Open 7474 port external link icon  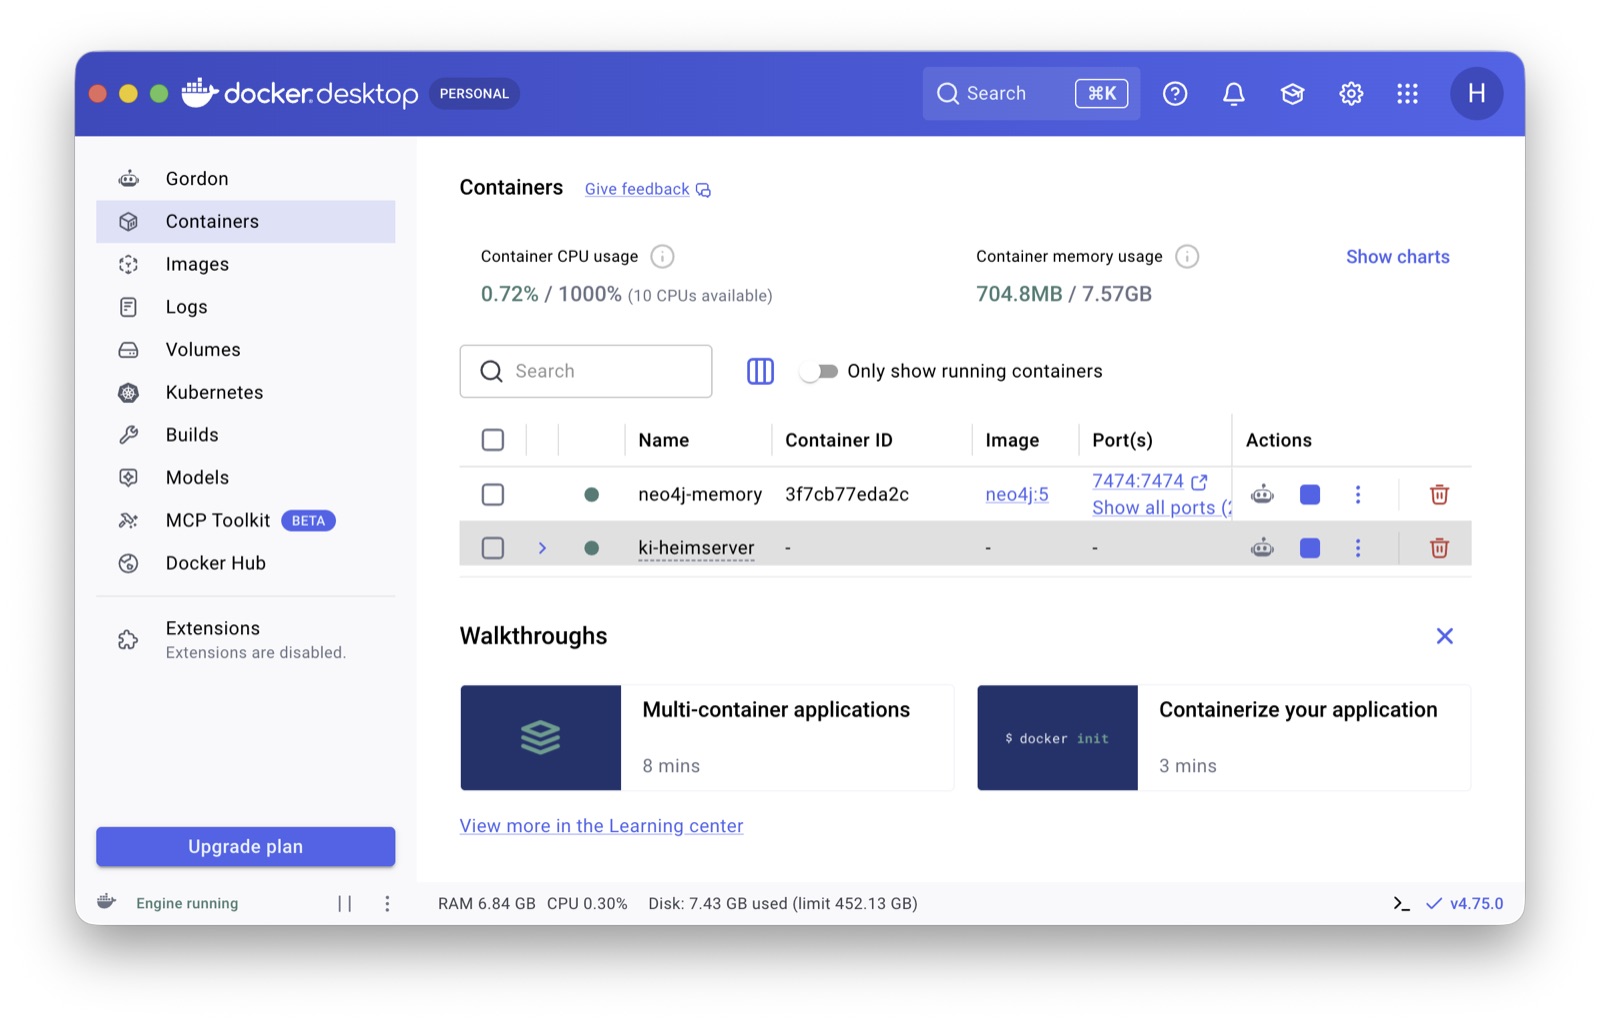click(x=1199, y=482)
